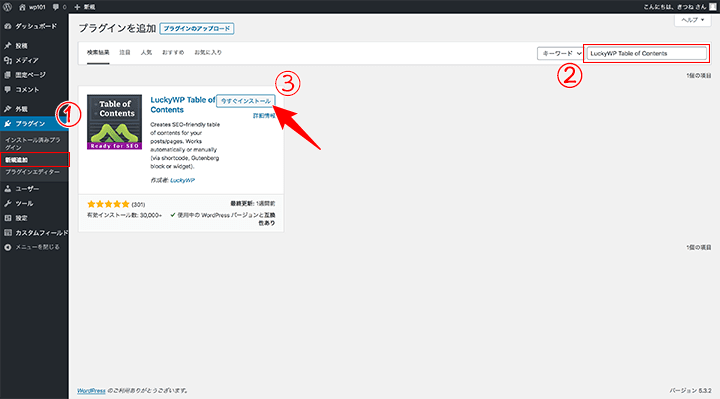Viewport: 720px width, 399px height.
Task: Switch to 検索結果 tab
Action: click(98, 53)
